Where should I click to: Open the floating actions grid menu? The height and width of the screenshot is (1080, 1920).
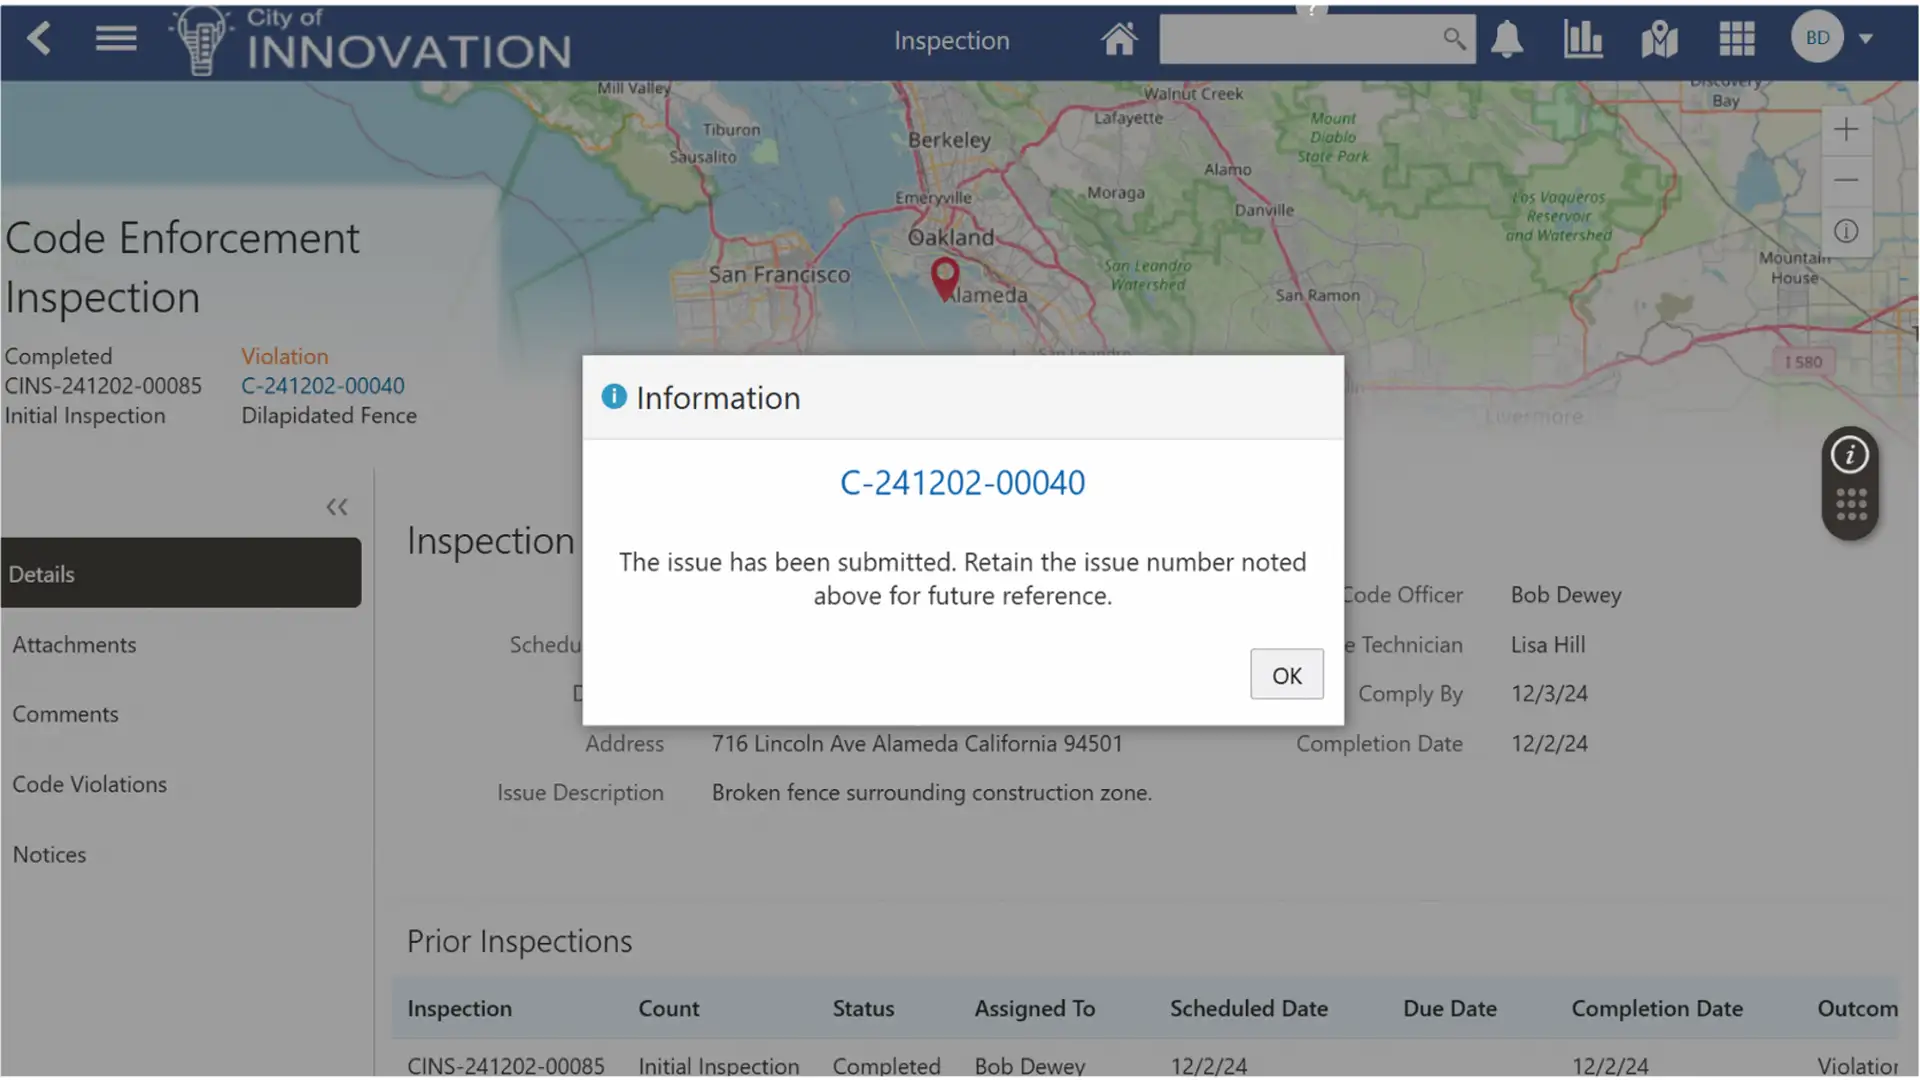[x=1851, y=505]
